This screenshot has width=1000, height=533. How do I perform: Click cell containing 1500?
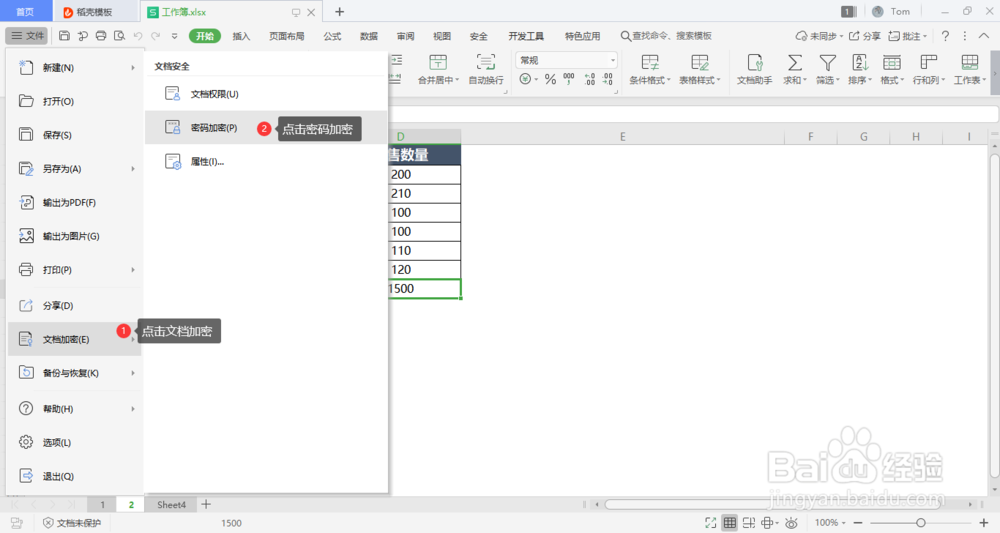(x=424, y=289)
